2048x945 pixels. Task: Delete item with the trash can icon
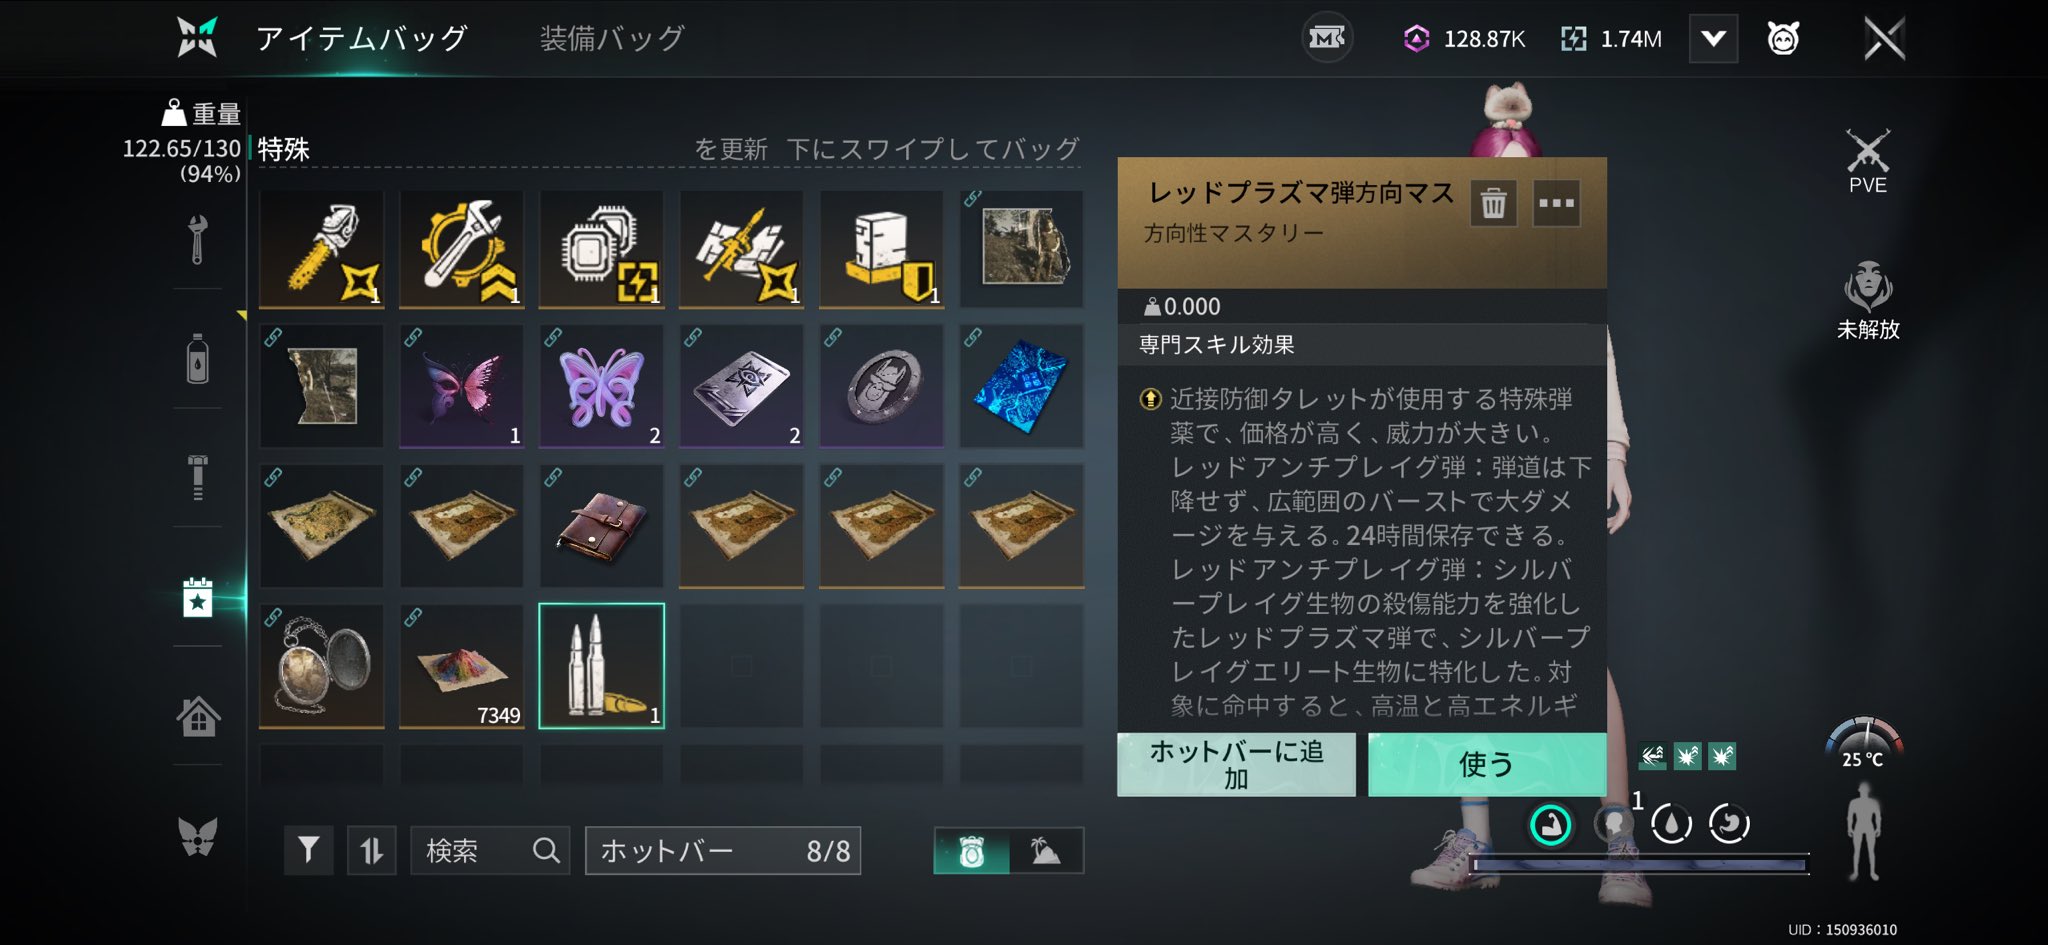point(1493,203)
